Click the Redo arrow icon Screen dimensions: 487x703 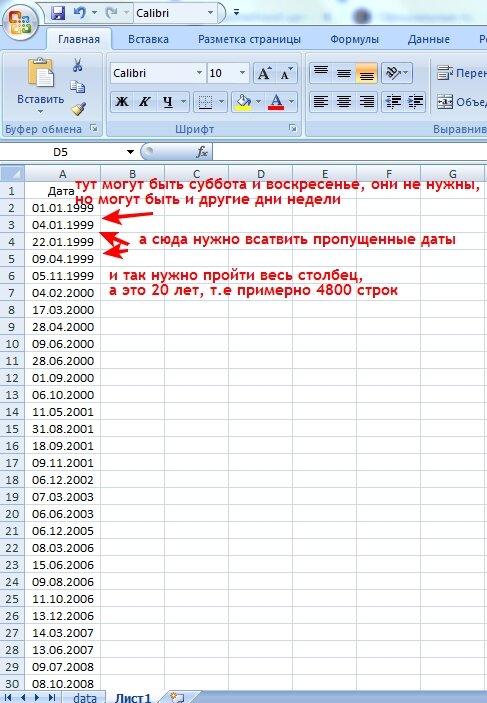111,13
